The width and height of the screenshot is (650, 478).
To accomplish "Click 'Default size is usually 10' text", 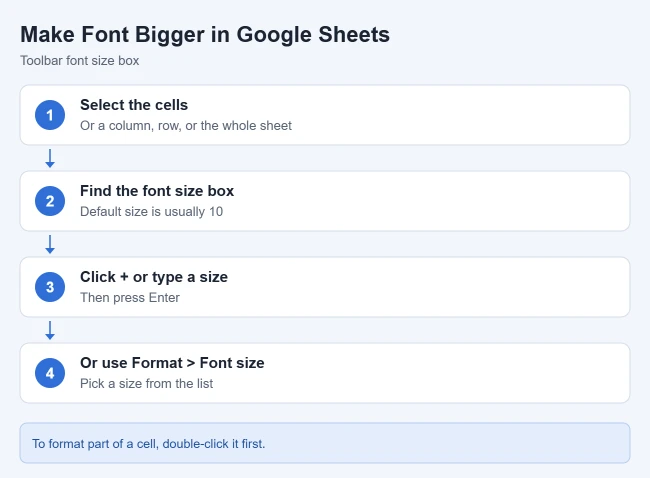I will 151,211.
